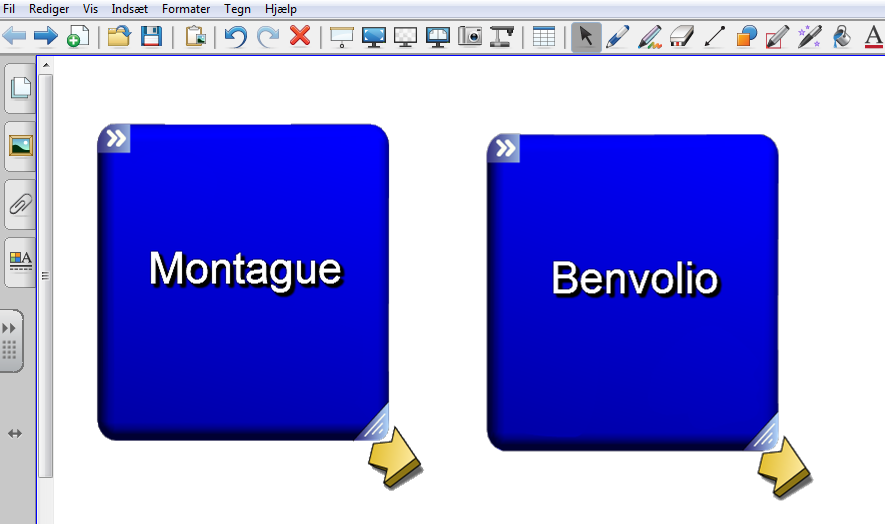Open the Tegn menu
This screenshot has width=885, height=524.
click(237, 9)
